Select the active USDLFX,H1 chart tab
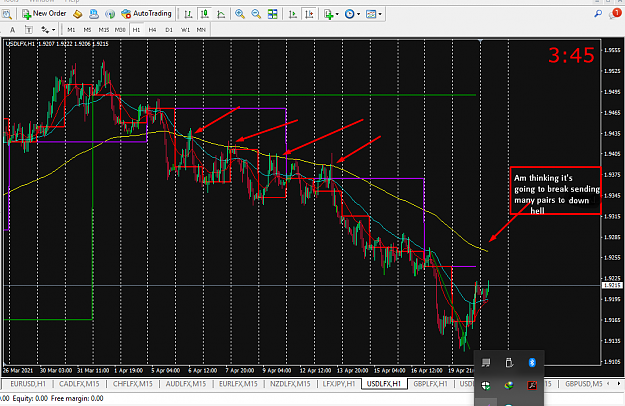The image size is (625, 406). (384, 384)
